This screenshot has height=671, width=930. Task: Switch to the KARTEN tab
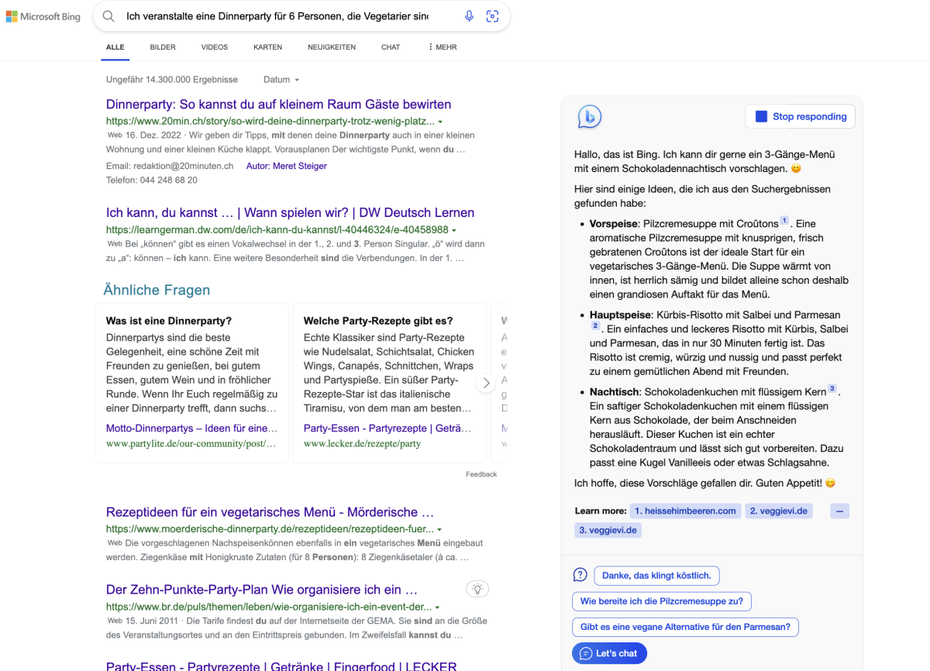click(267, 47)
